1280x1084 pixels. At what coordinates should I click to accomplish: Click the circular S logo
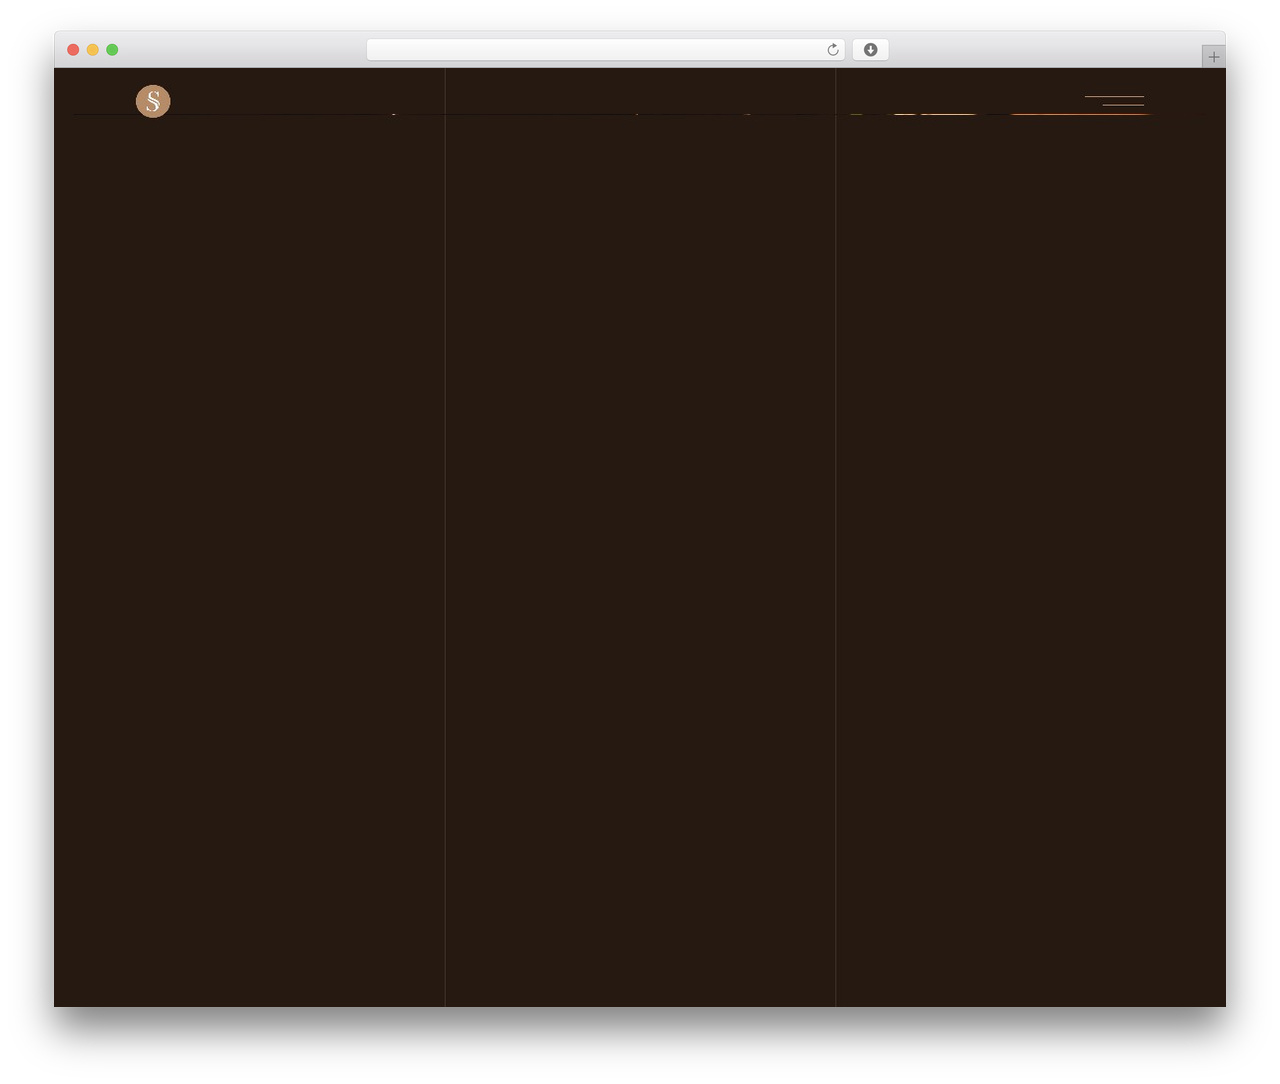tap(153, 101)
